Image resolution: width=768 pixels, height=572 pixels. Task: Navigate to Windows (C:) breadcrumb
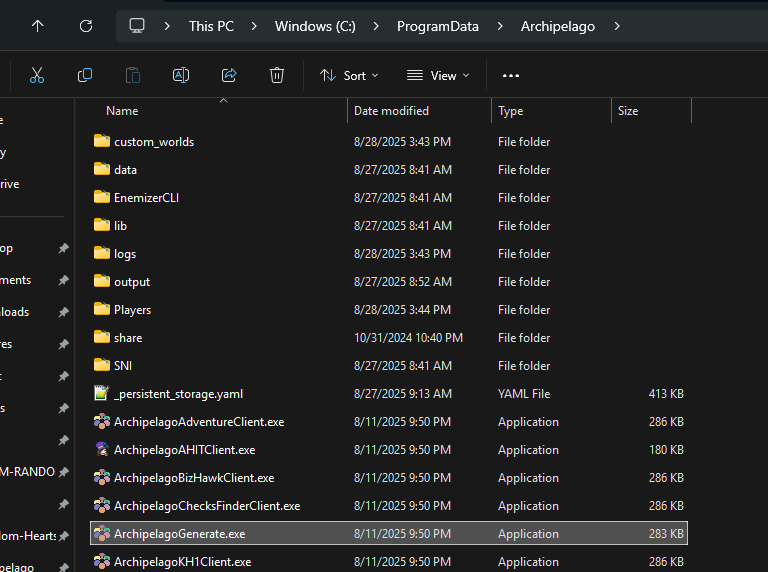(315, 26)
